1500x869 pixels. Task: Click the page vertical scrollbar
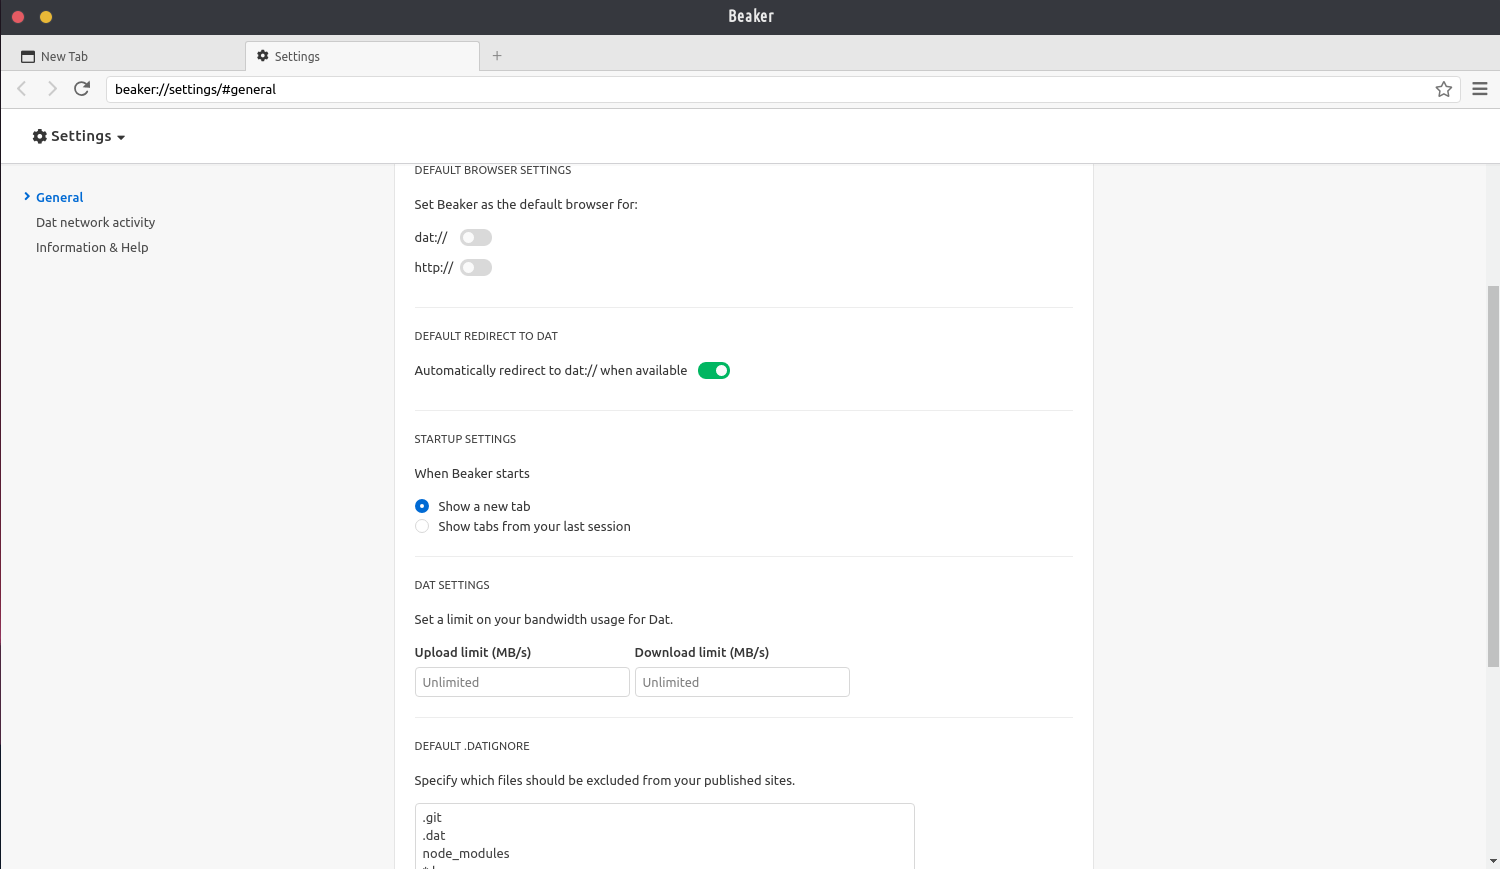tap(1493, 475)
